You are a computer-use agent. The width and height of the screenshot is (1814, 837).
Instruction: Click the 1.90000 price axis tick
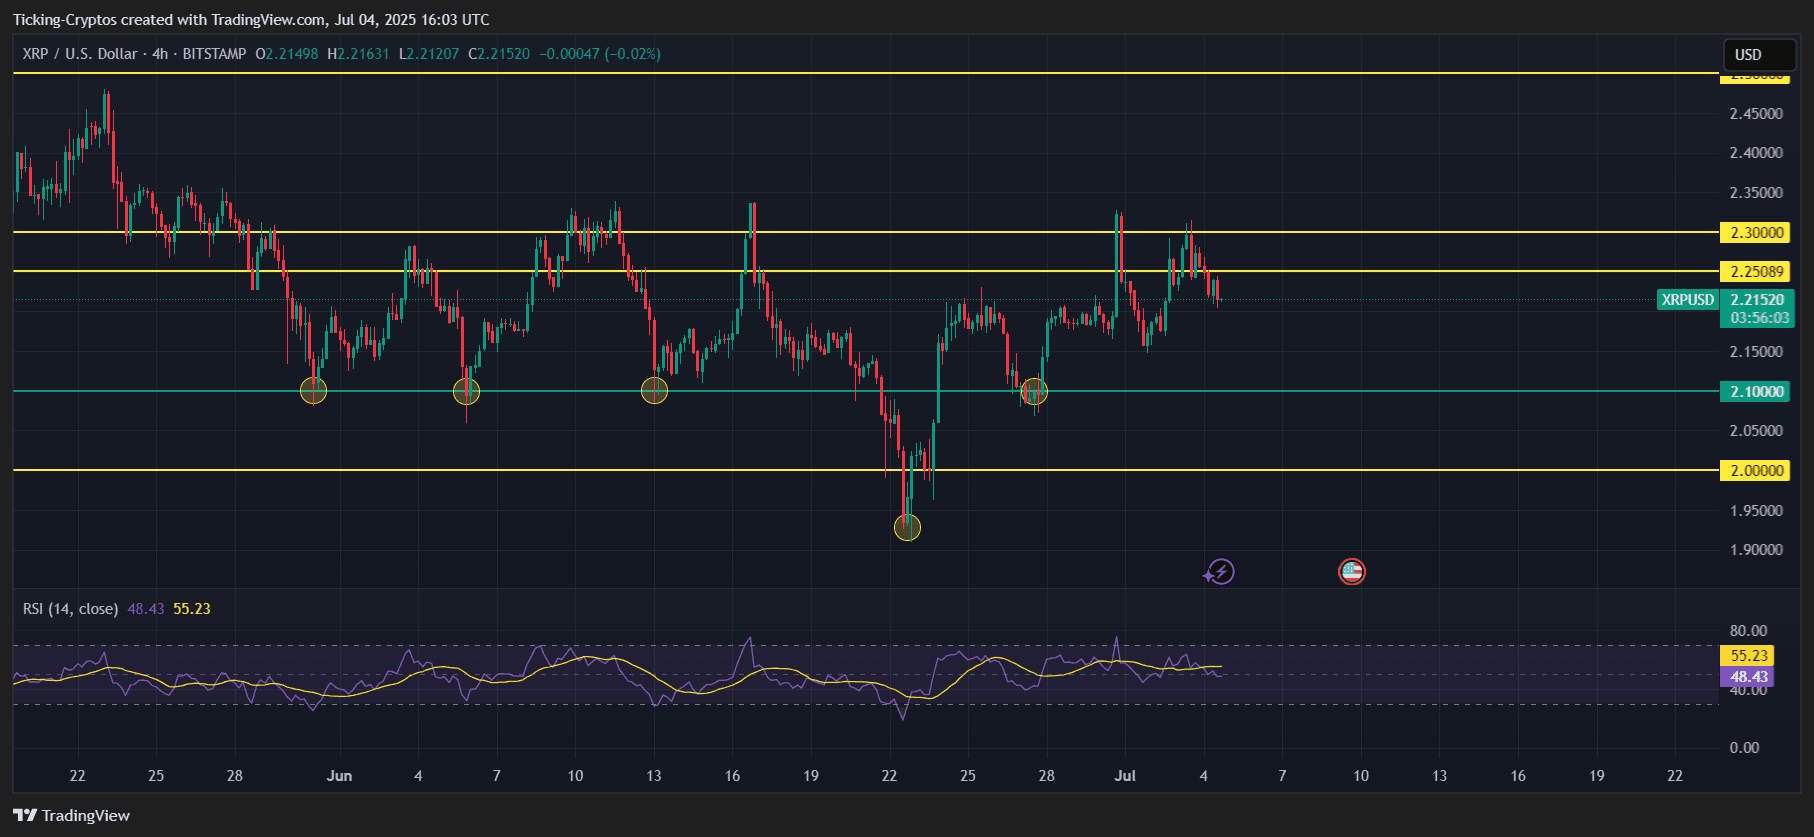tap(1756, 550)
